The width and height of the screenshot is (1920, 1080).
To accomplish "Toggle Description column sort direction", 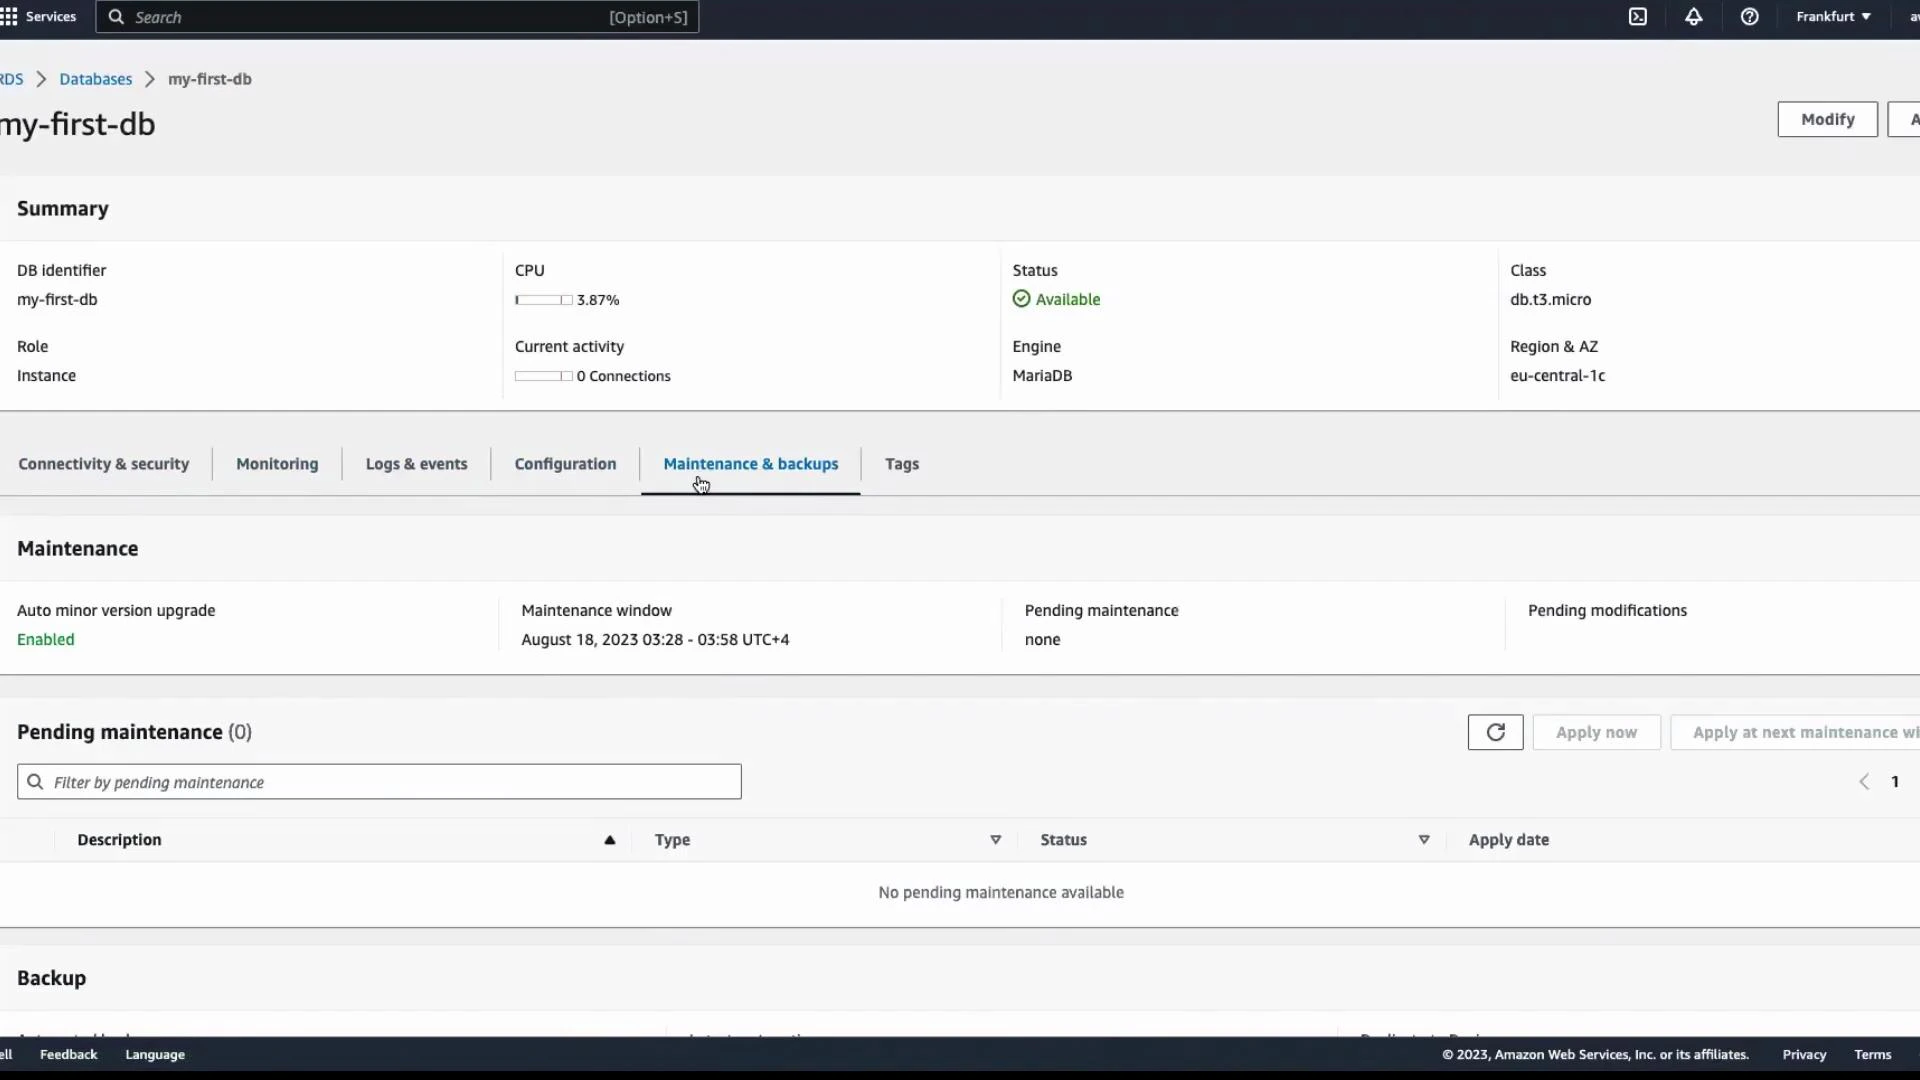I will [608, 840].
